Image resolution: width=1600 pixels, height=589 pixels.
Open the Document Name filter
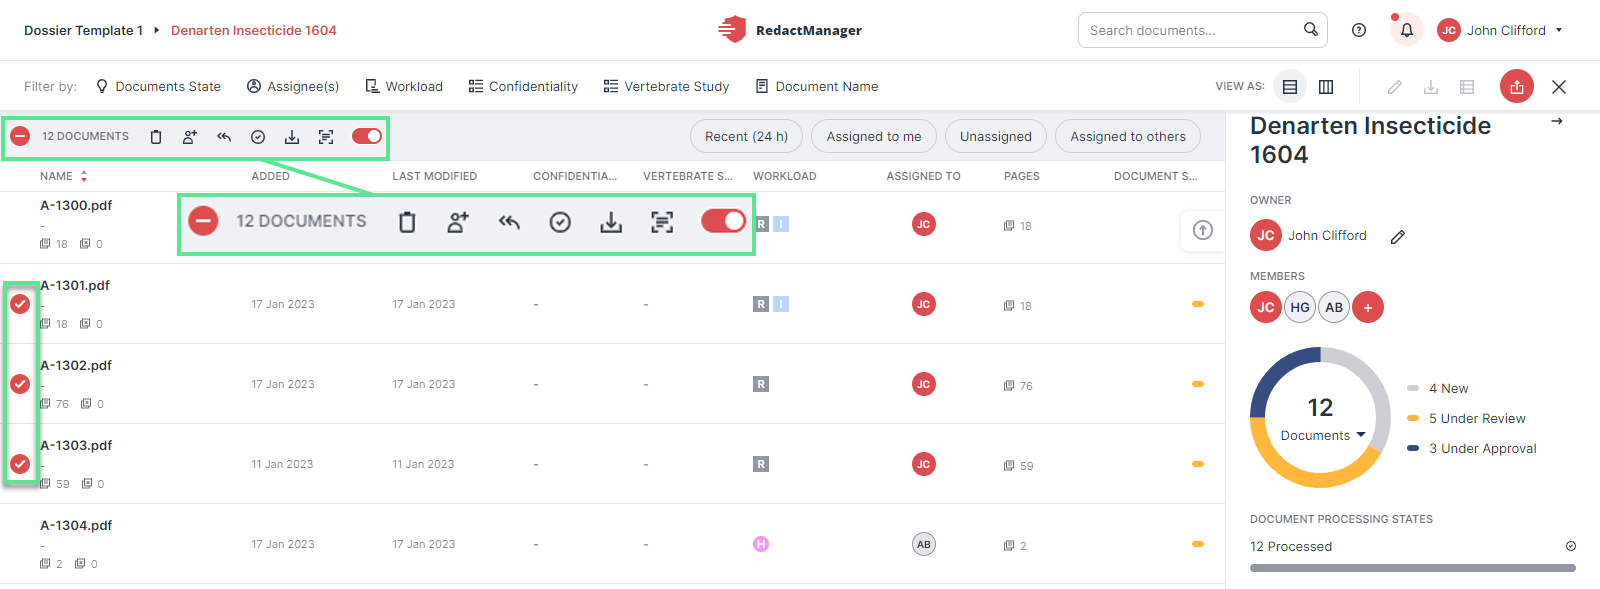[817, 87]
